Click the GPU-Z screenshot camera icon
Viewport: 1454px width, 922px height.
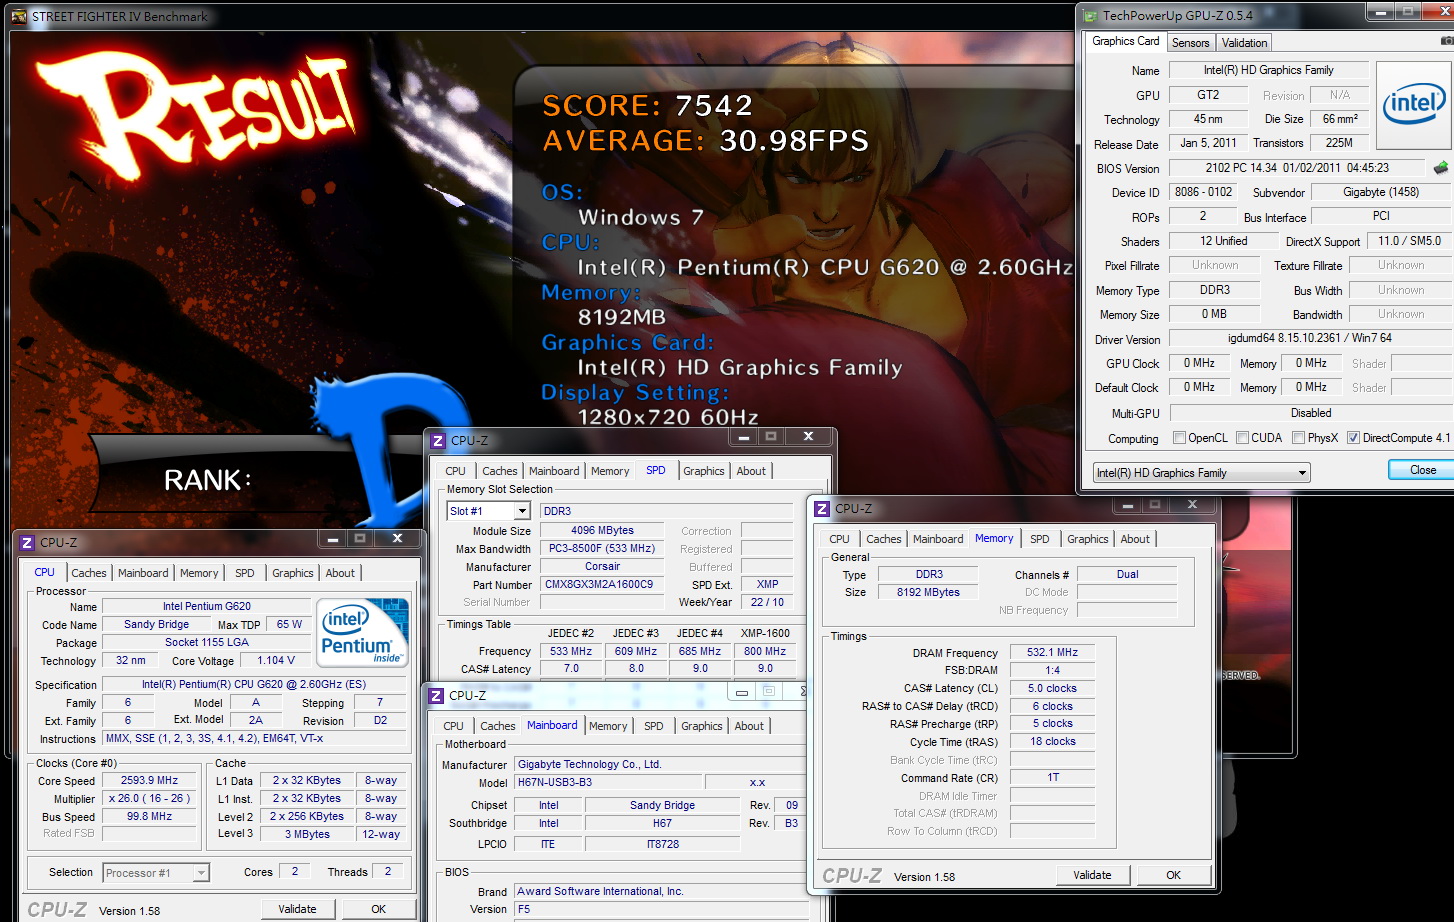1447,41
